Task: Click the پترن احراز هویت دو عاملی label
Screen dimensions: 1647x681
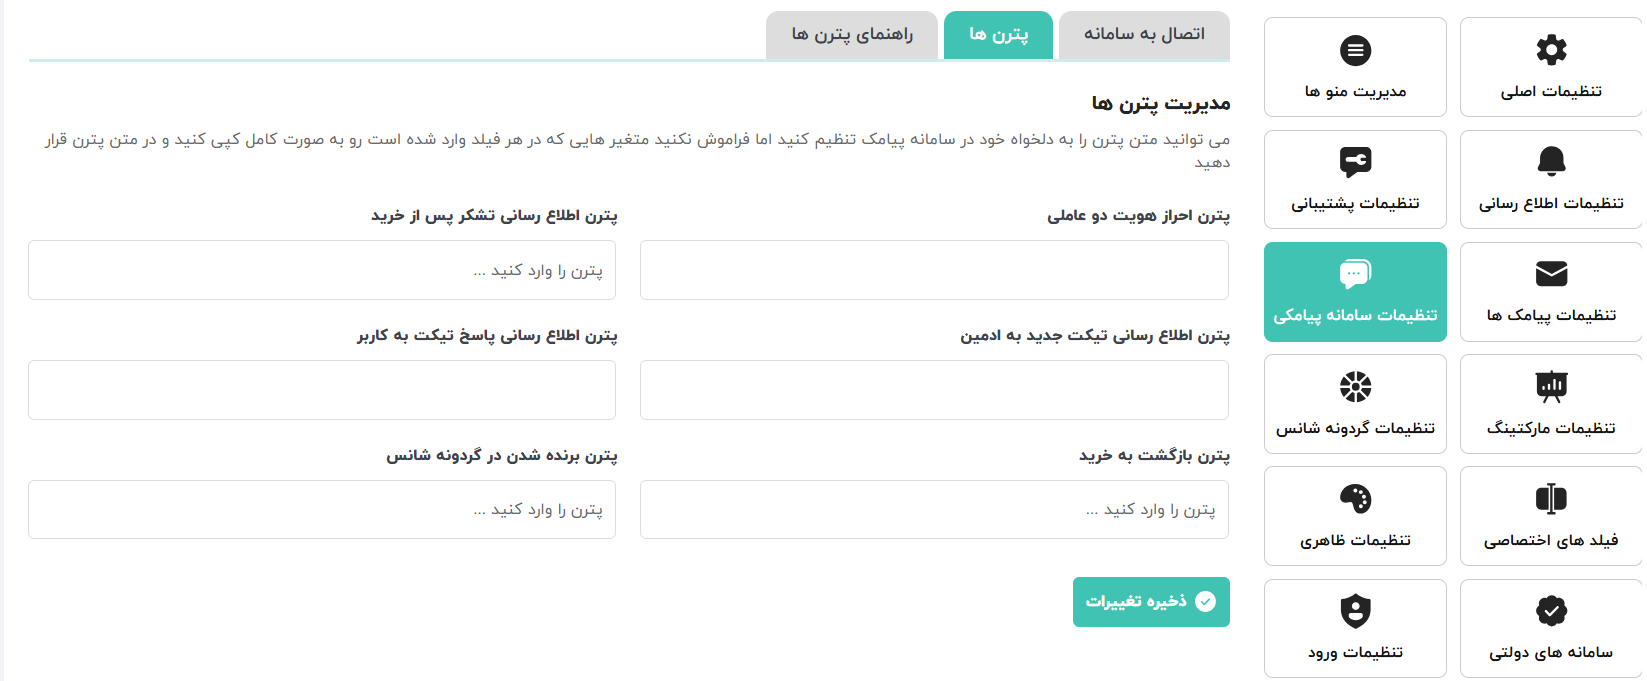Action: point(1139,215)
